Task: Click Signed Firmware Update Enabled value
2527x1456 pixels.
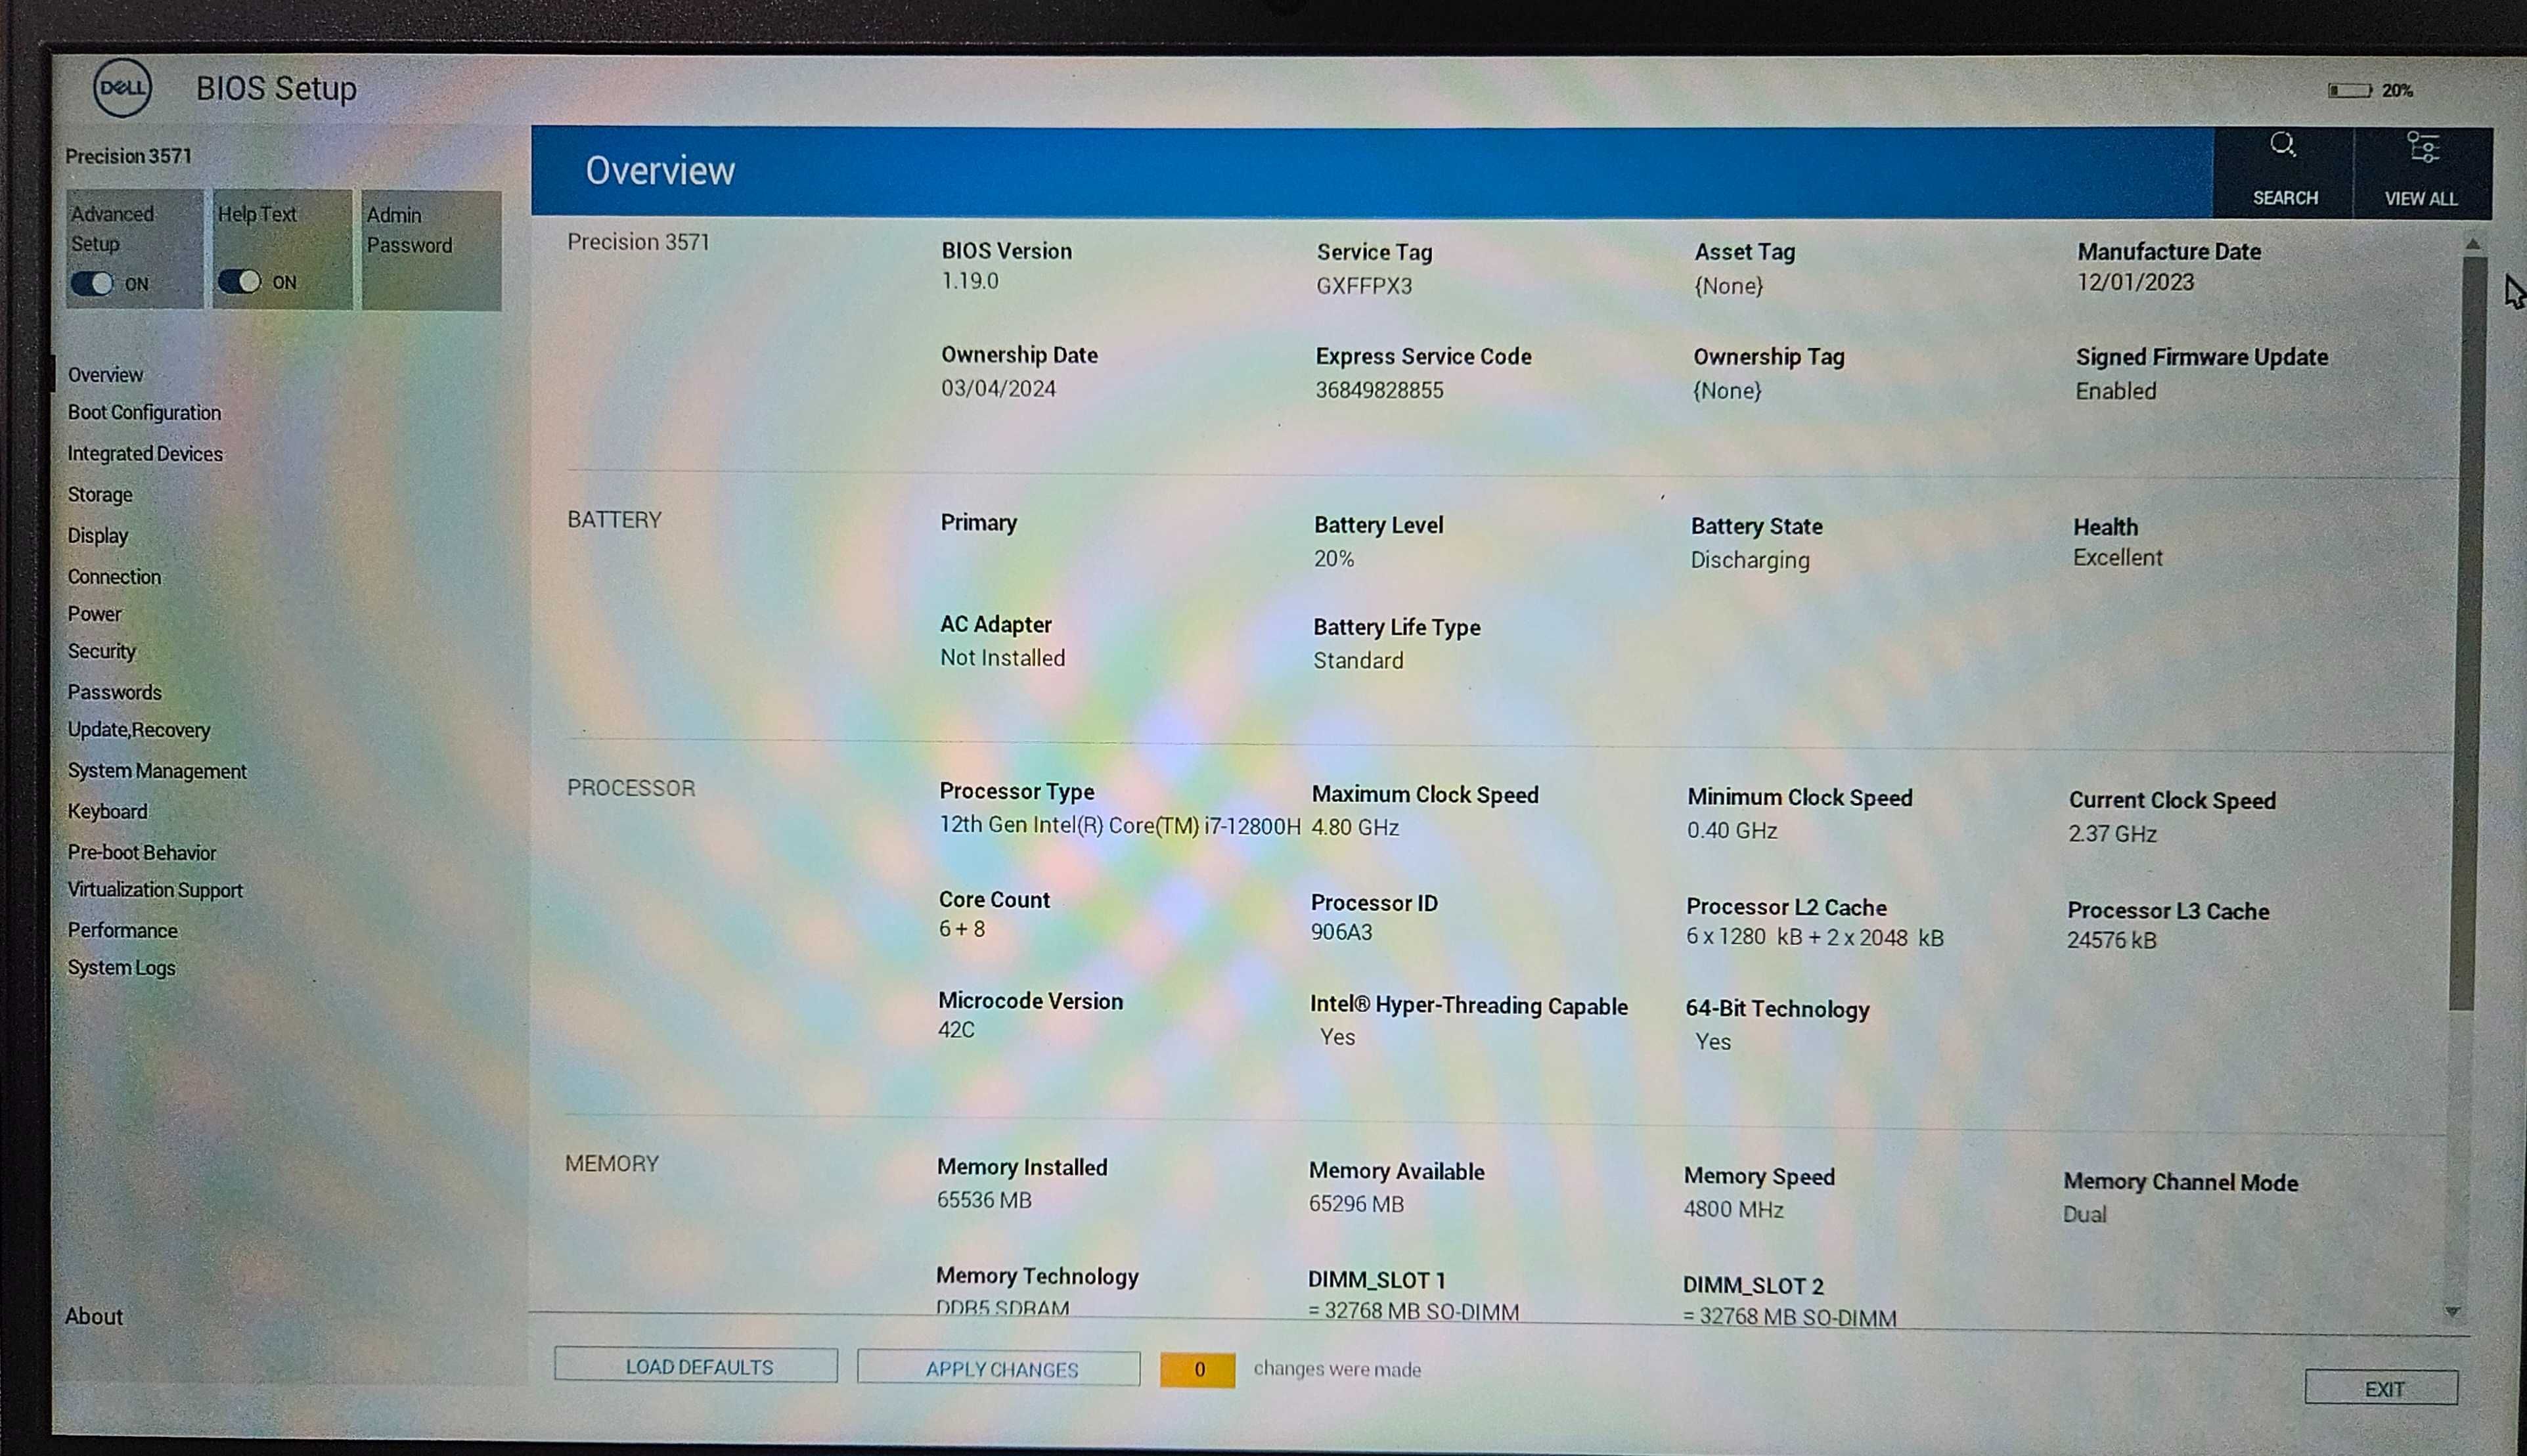Action: [2116, 391]
